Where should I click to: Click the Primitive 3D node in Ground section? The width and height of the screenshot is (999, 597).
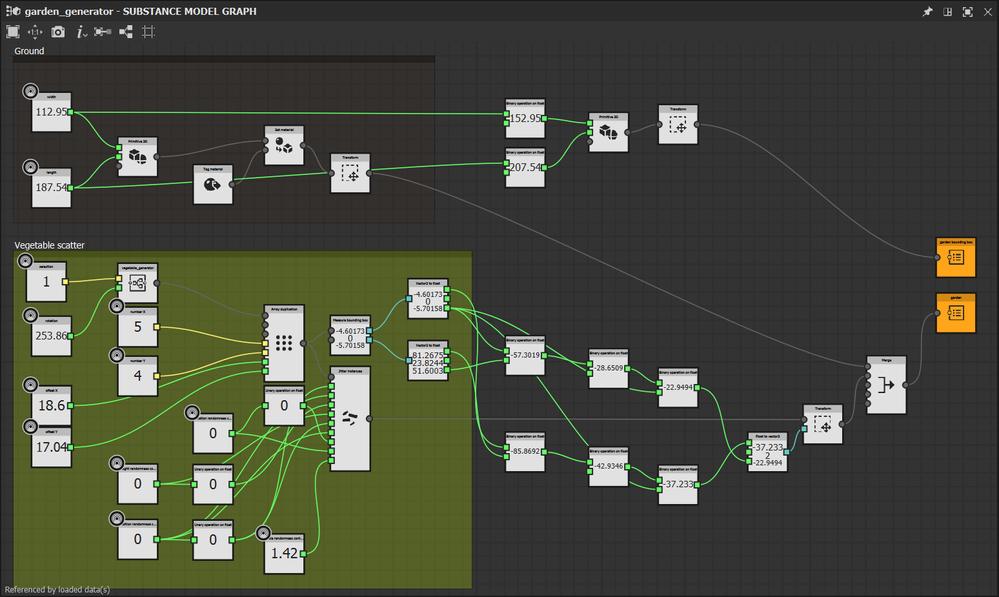click(x=136, y=156)
